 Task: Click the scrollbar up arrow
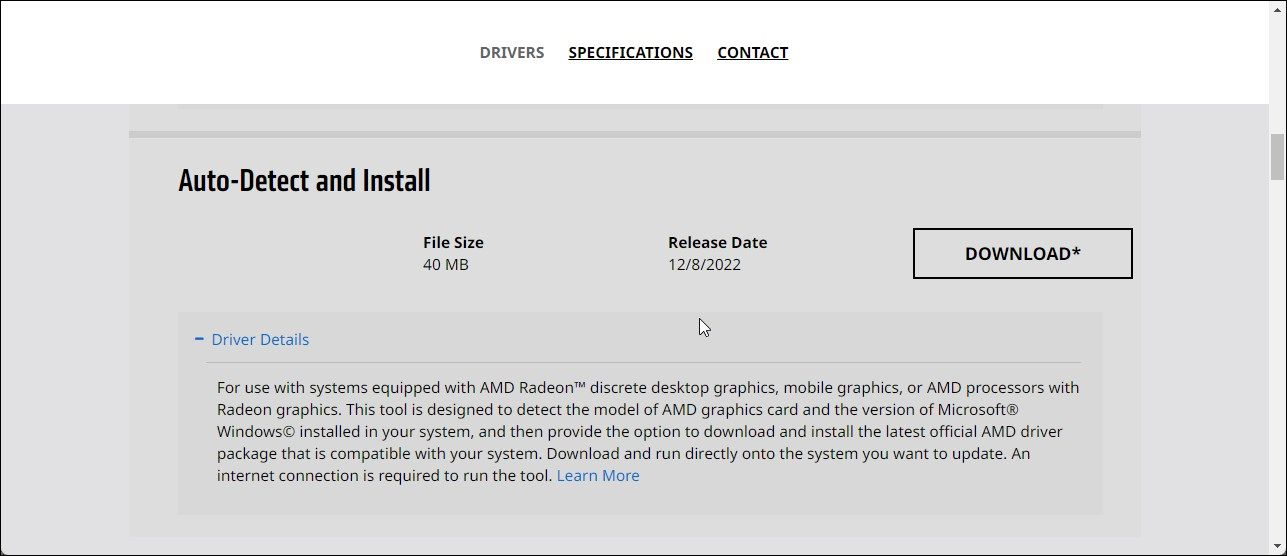pos(1277,9)
